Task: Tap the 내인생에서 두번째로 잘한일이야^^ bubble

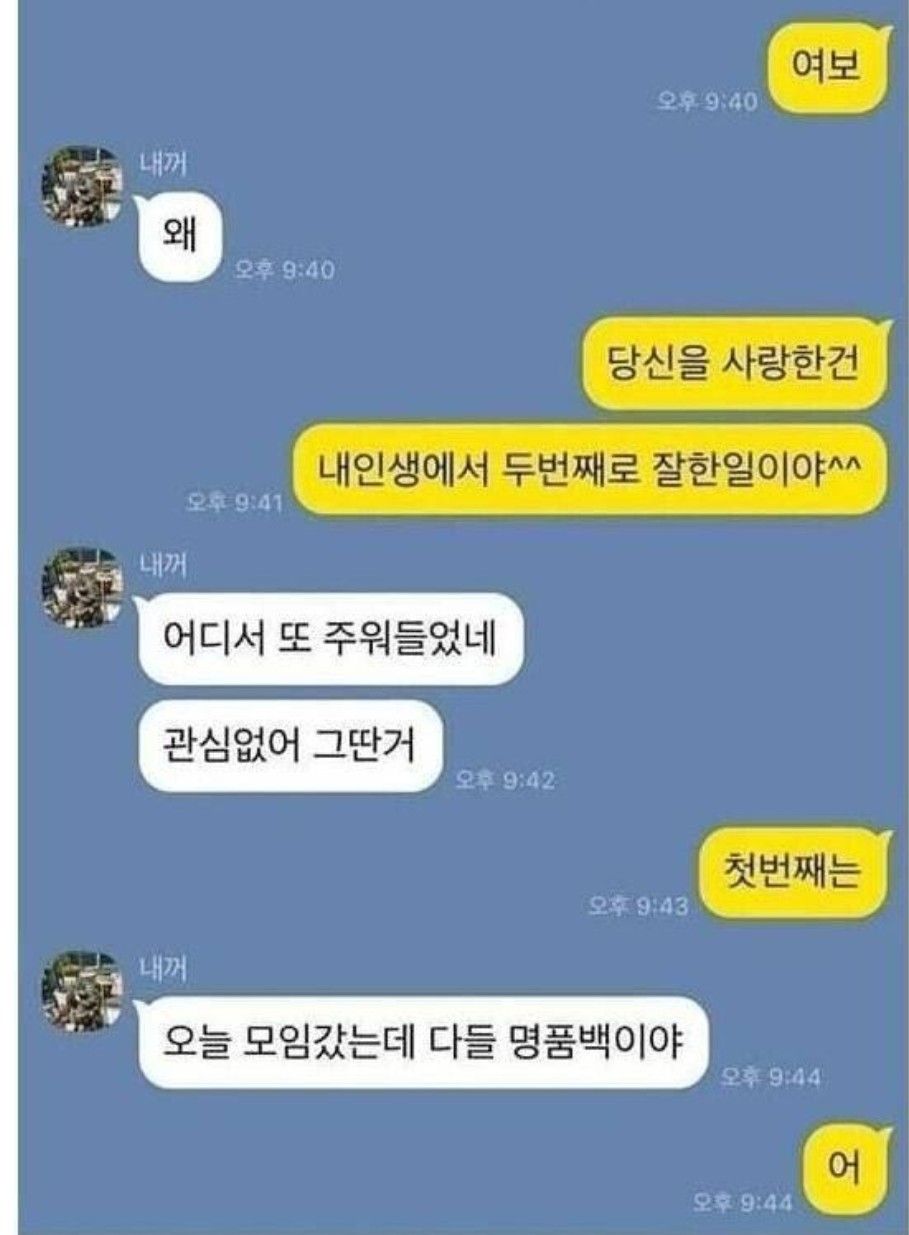Action: pos(590,468)
